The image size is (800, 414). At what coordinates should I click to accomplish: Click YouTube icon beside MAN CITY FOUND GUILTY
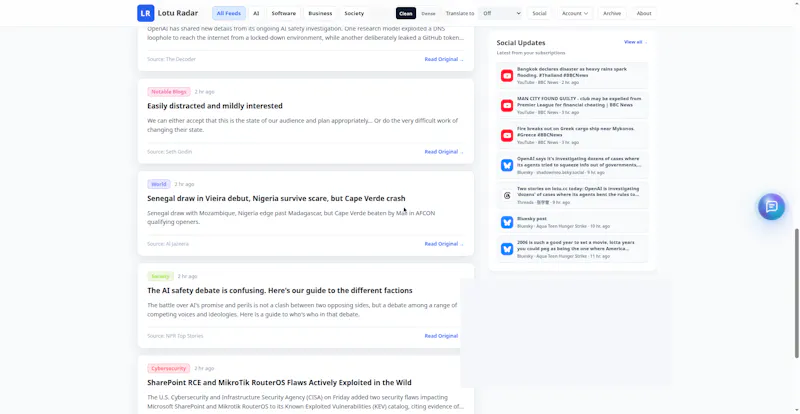pos(507,106)
